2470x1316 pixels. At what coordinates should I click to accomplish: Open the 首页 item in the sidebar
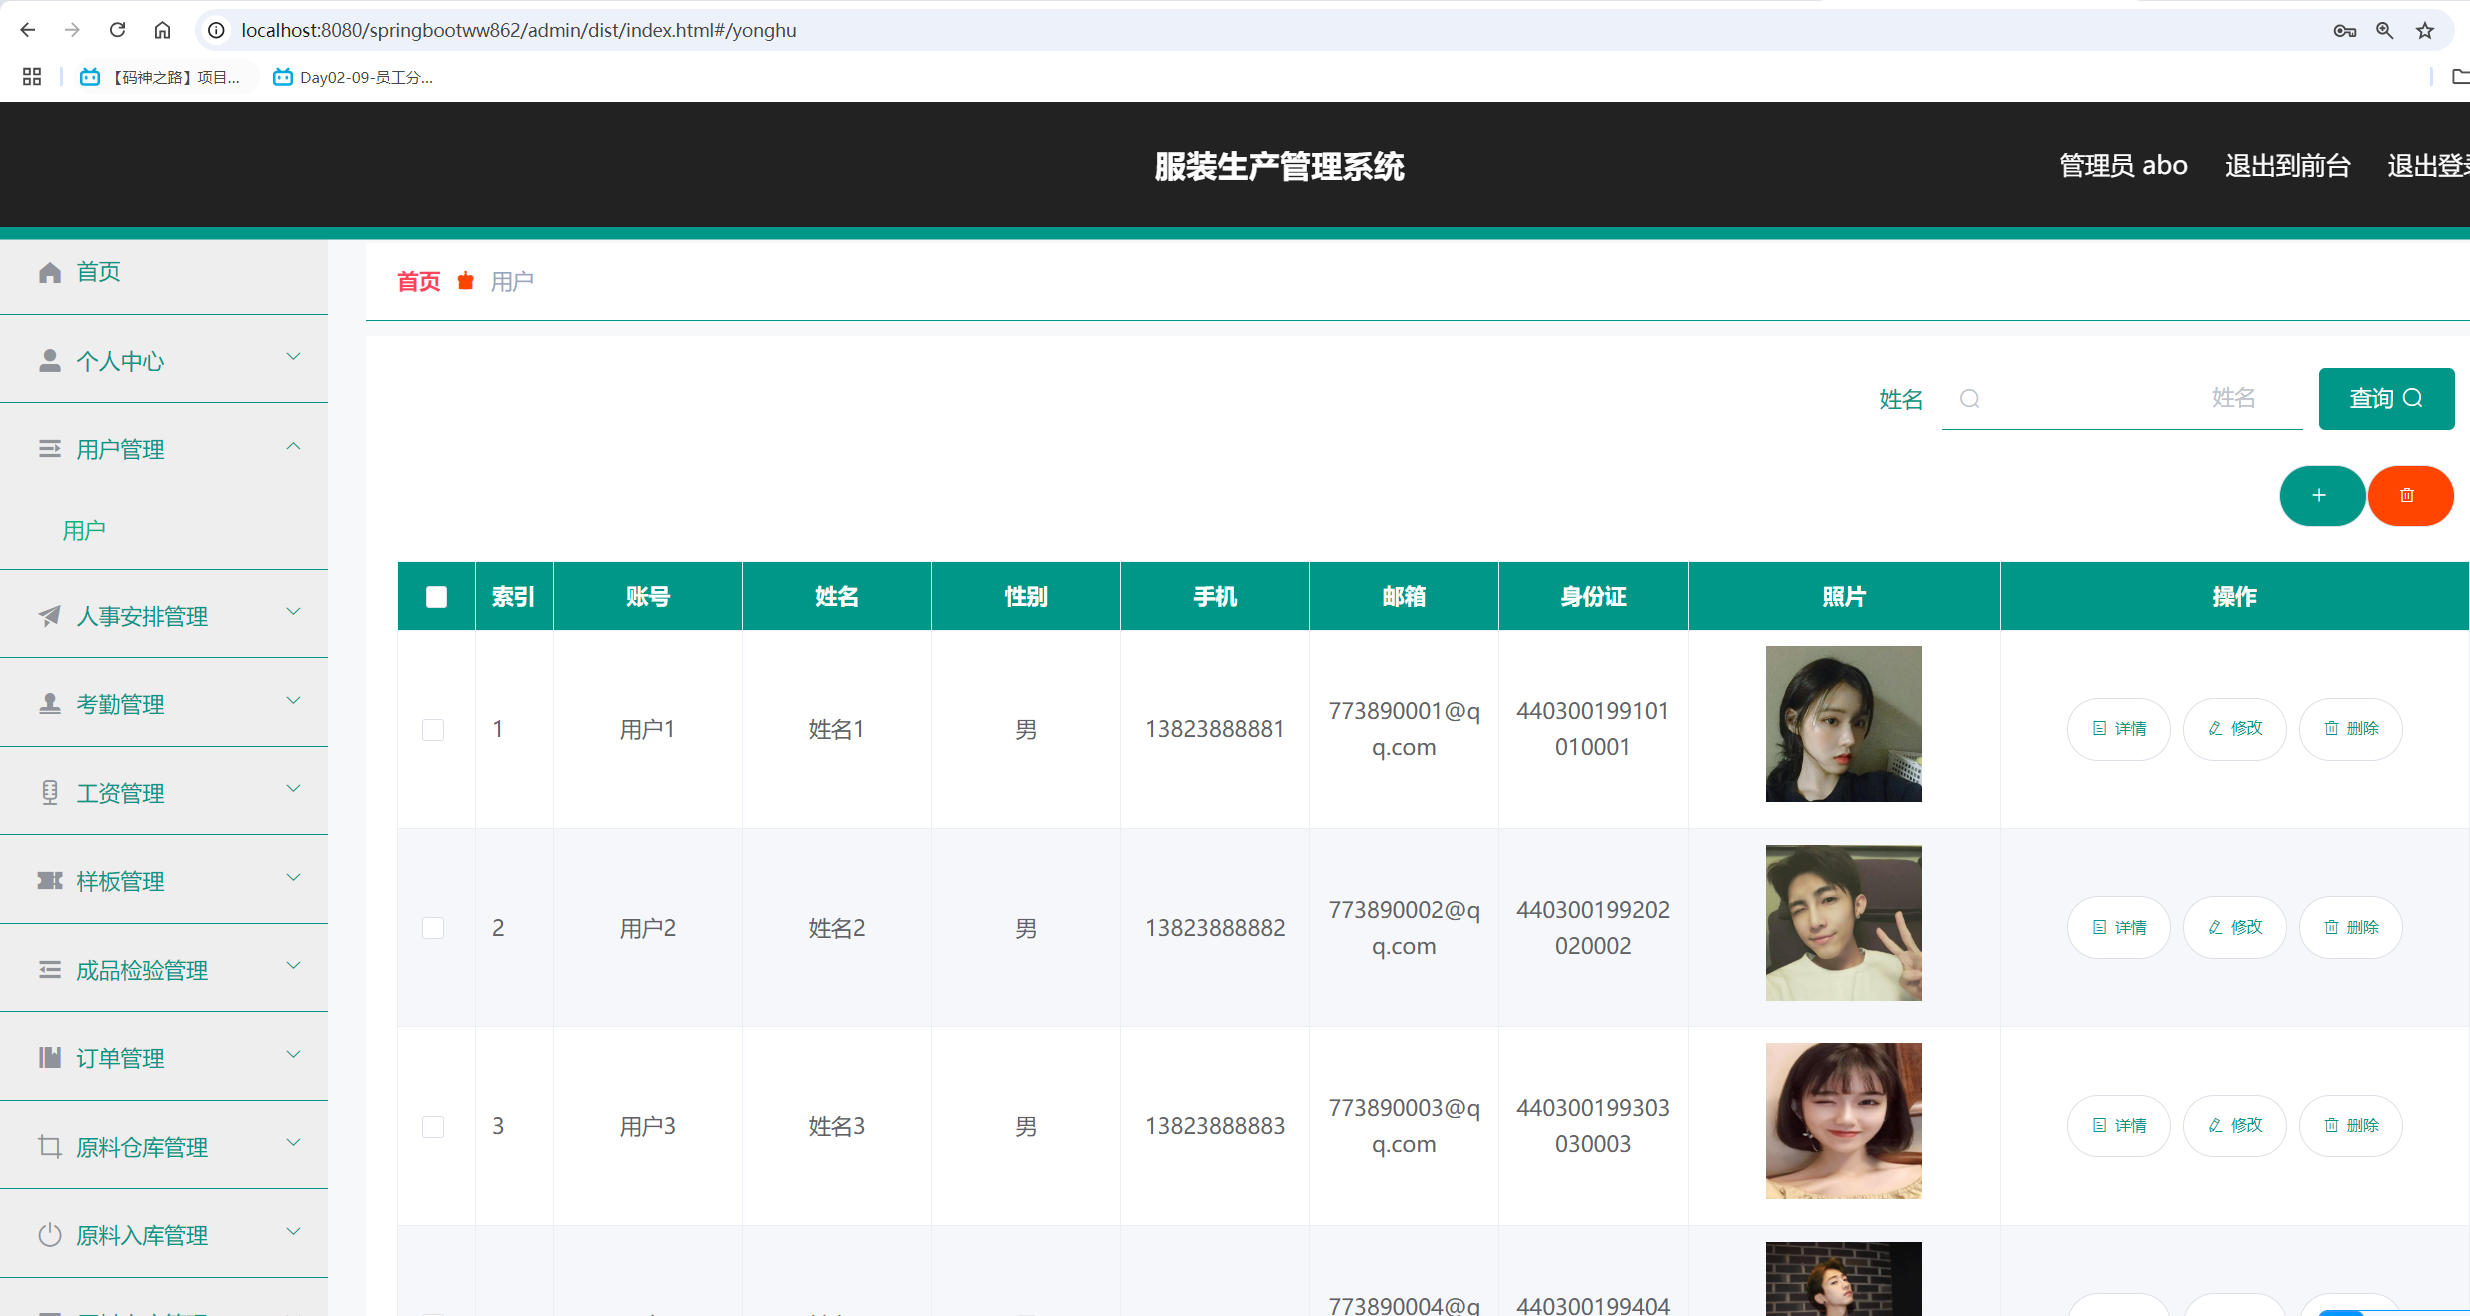point(98,272)
